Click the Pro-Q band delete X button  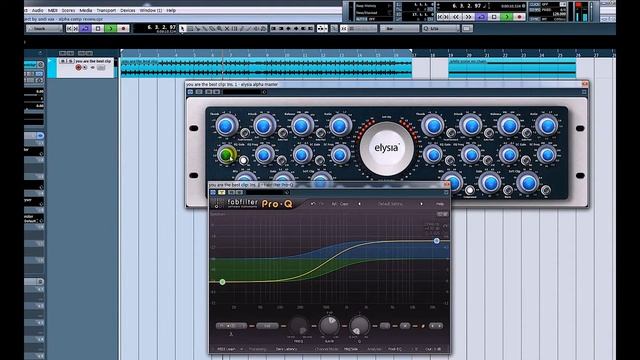[x=404, y=326]
